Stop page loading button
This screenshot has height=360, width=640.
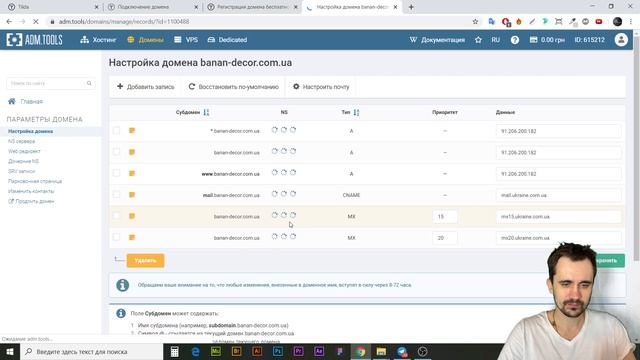(x=36, y=22)
